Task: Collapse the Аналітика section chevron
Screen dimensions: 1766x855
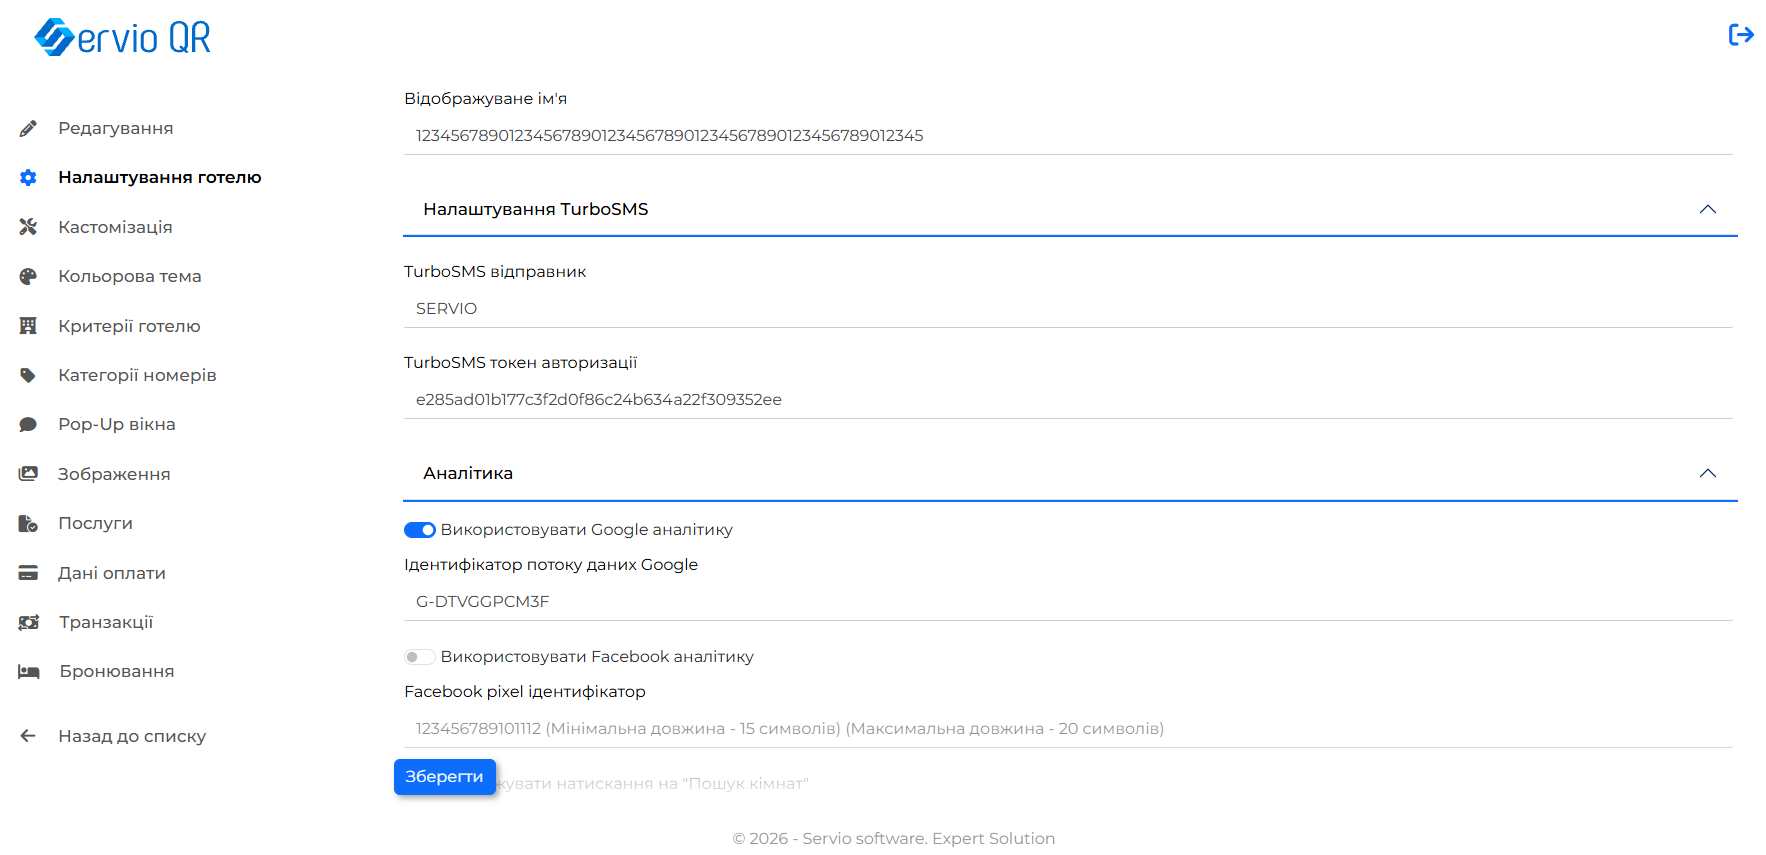Action: pos(1708,473)
